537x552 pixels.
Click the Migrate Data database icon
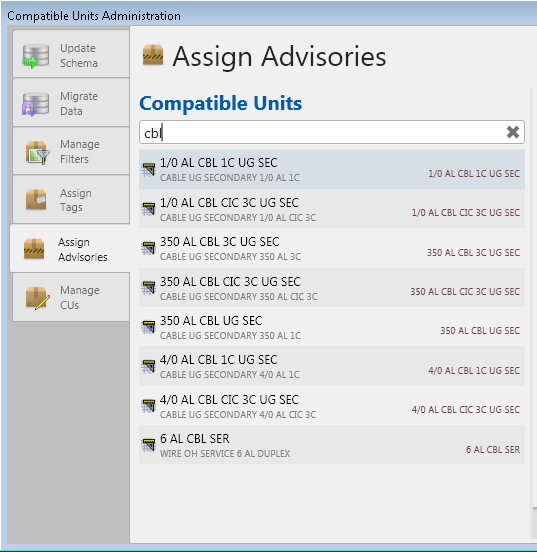tap(35, 104)
